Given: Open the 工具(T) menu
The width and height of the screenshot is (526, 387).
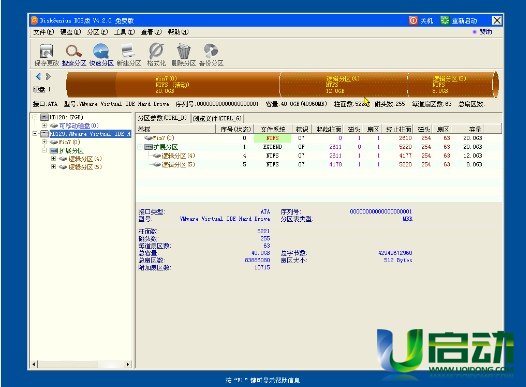Looking at the screenshot, I should [124, 32].
